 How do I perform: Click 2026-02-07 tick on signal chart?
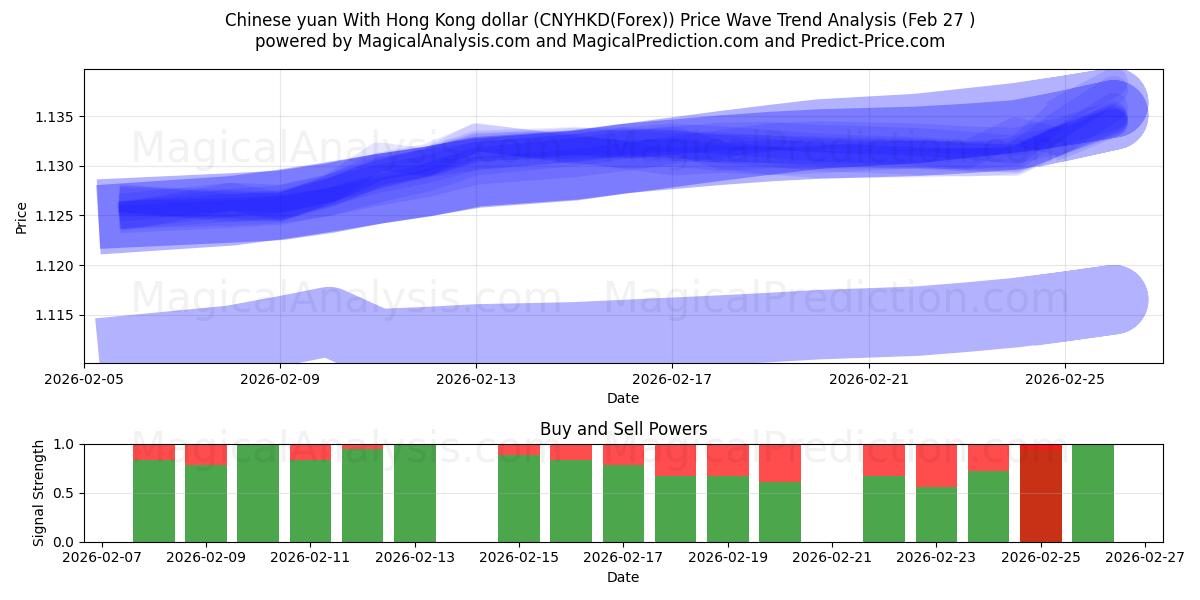tap(102, 558)
